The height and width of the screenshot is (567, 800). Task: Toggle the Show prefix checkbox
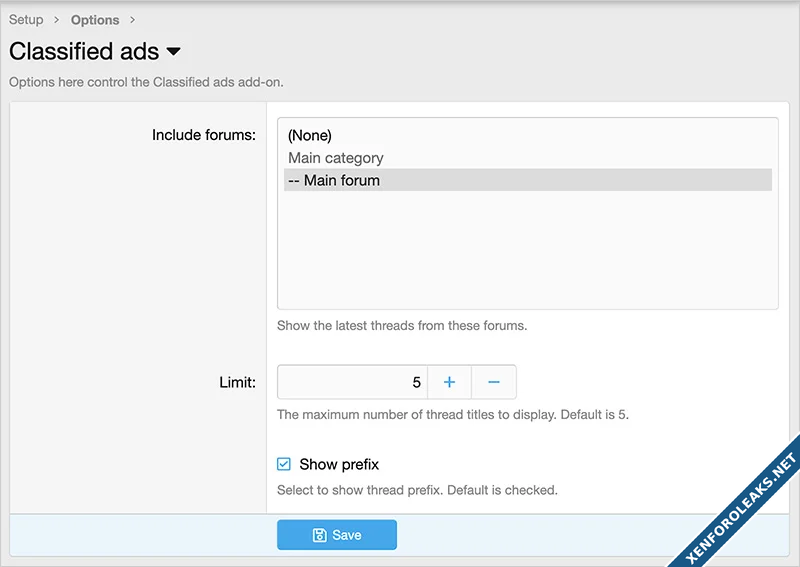(284, 464)
